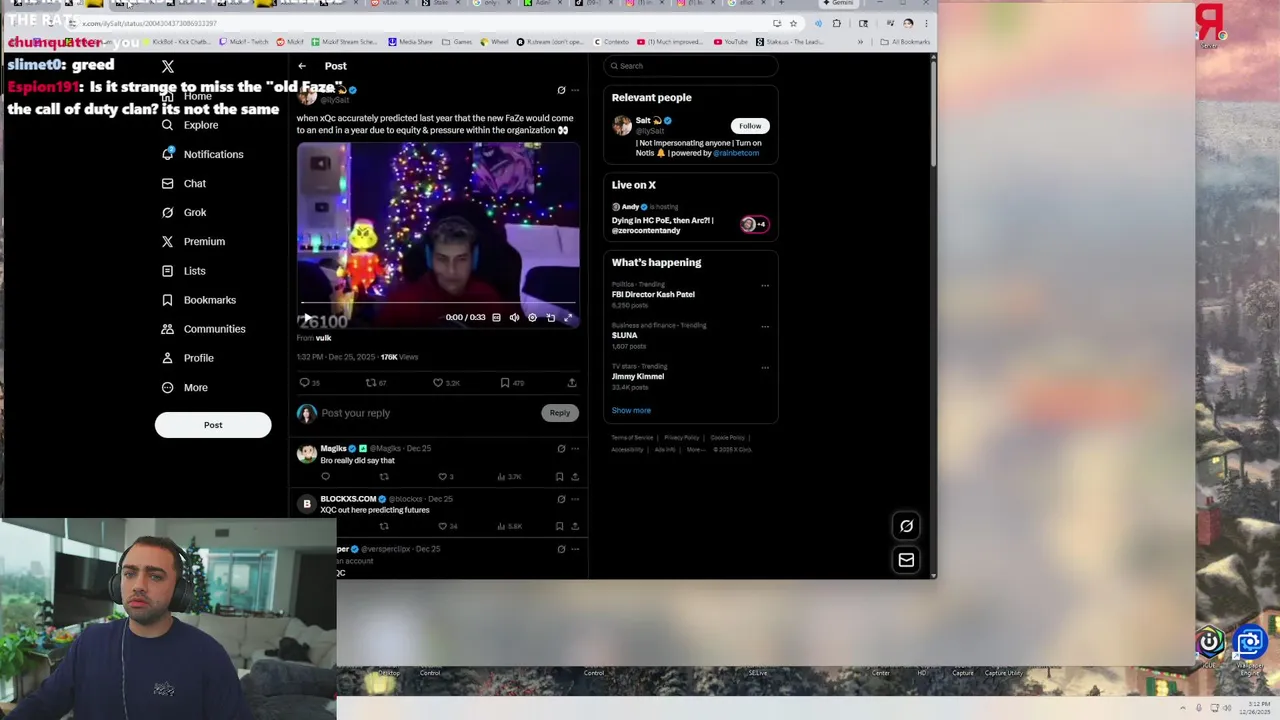Click the Grok icon on the main post
The width and height of the screenshot is (1280, 720).
tap(561, 90)
